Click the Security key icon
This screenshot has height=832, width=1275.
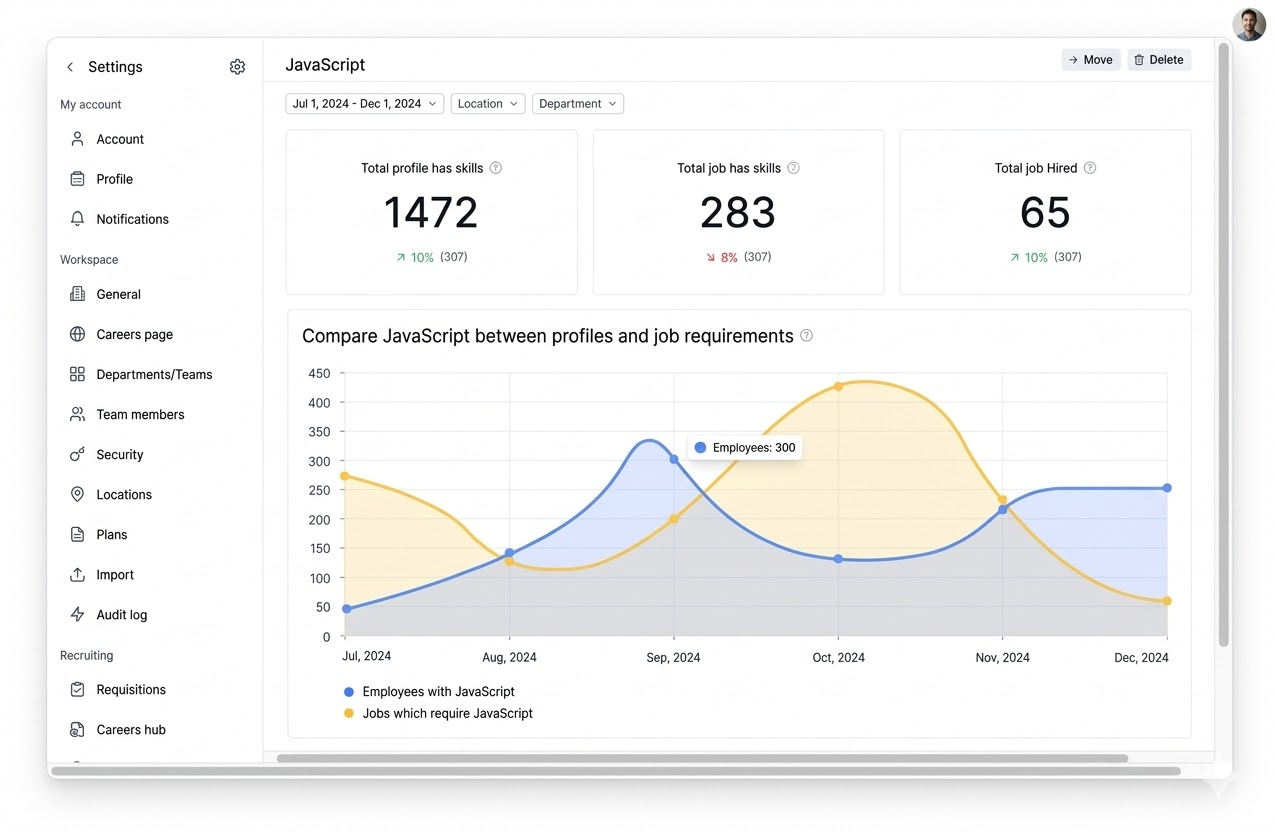pos(77,454)
